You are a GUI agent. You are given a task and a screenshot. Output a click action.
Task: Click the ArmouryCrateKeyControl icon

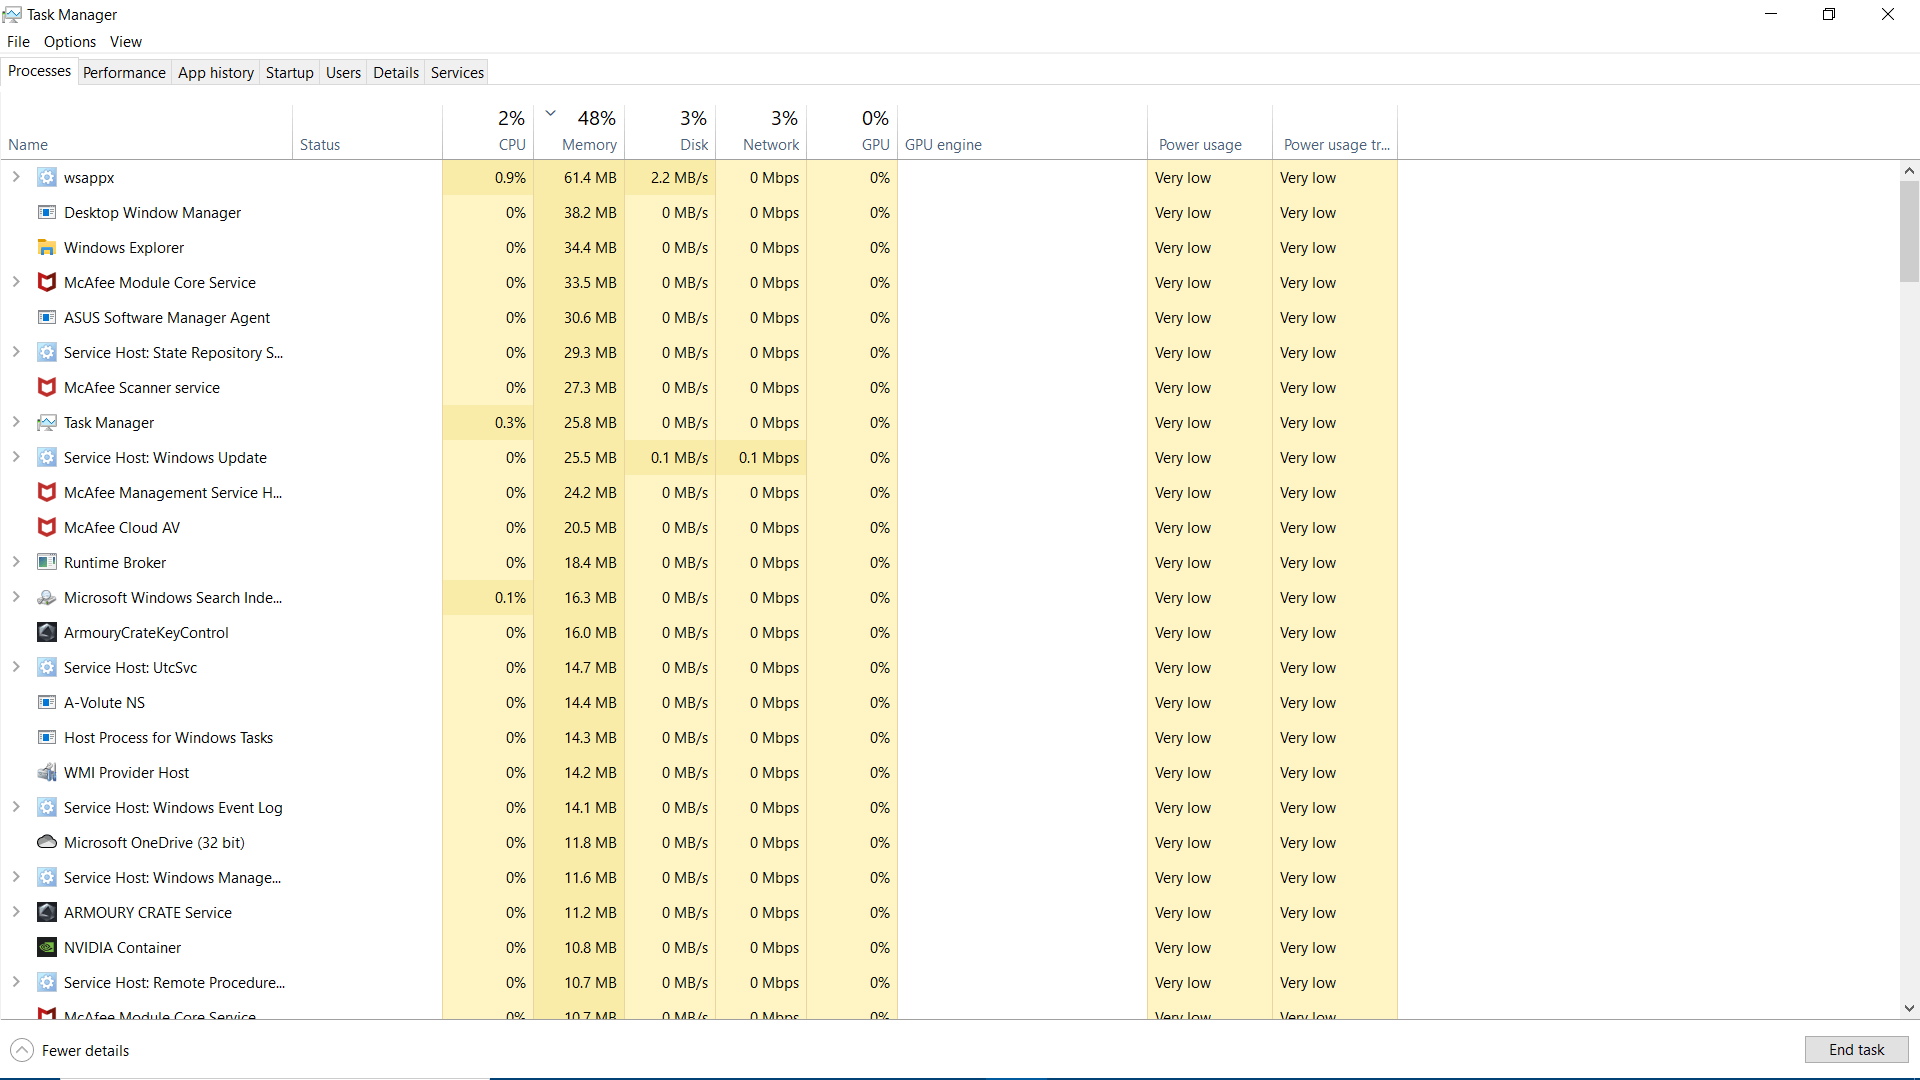[47, 632]
